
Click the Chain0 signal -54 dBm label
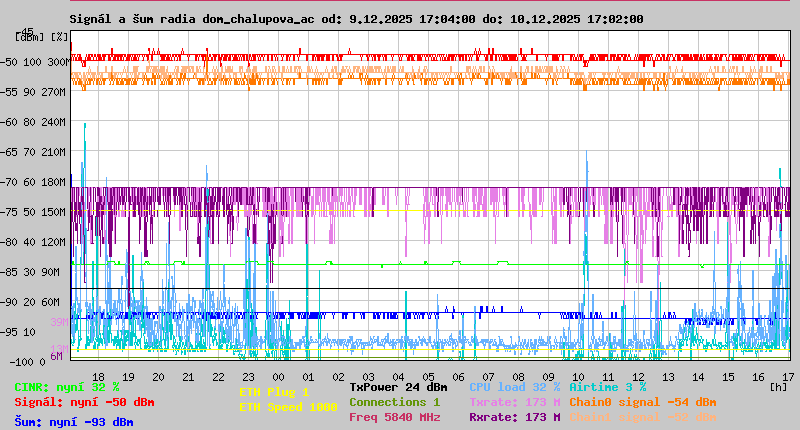point(642,402)
